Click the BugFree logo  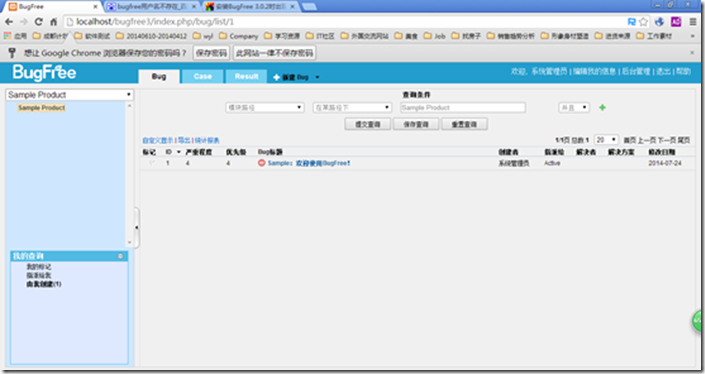click(x=44, y=73)
